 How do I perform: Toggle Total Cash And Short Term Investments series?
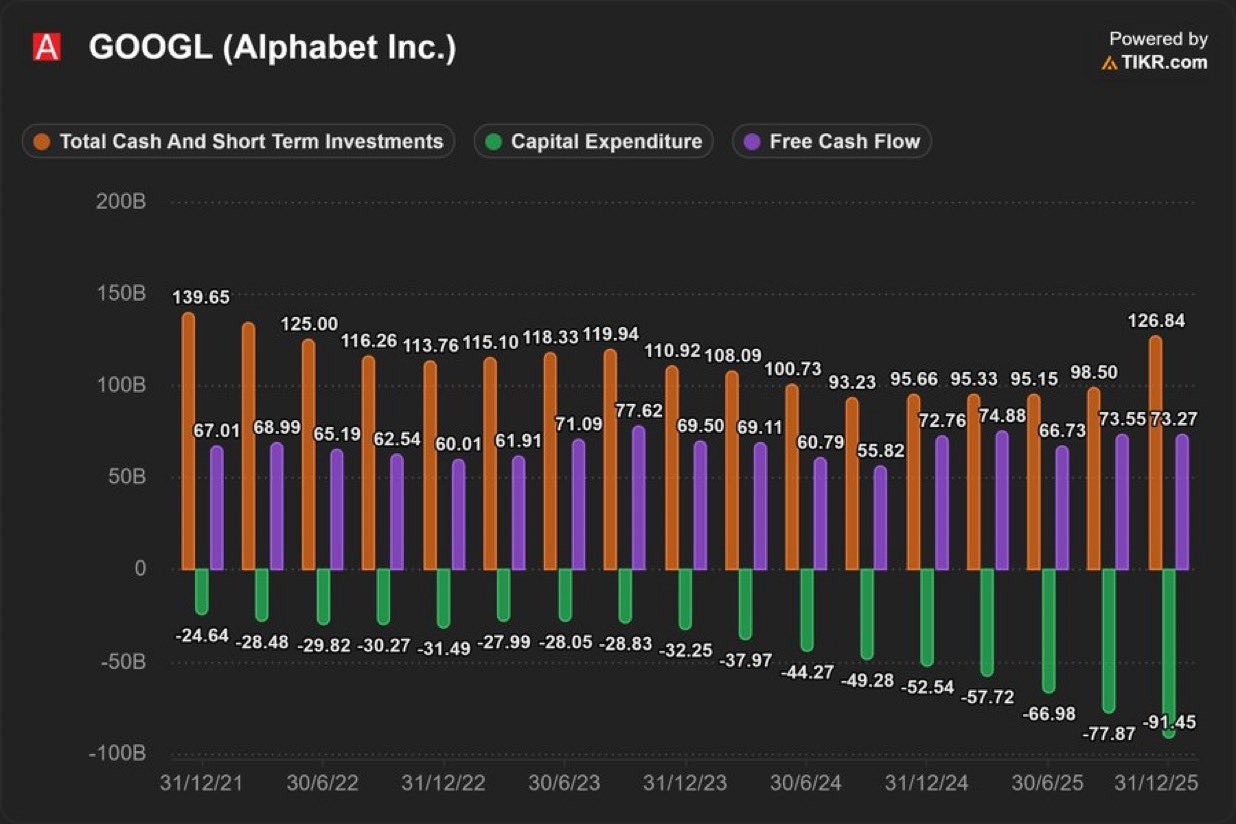pyautogui.click(x=251, y=142)
